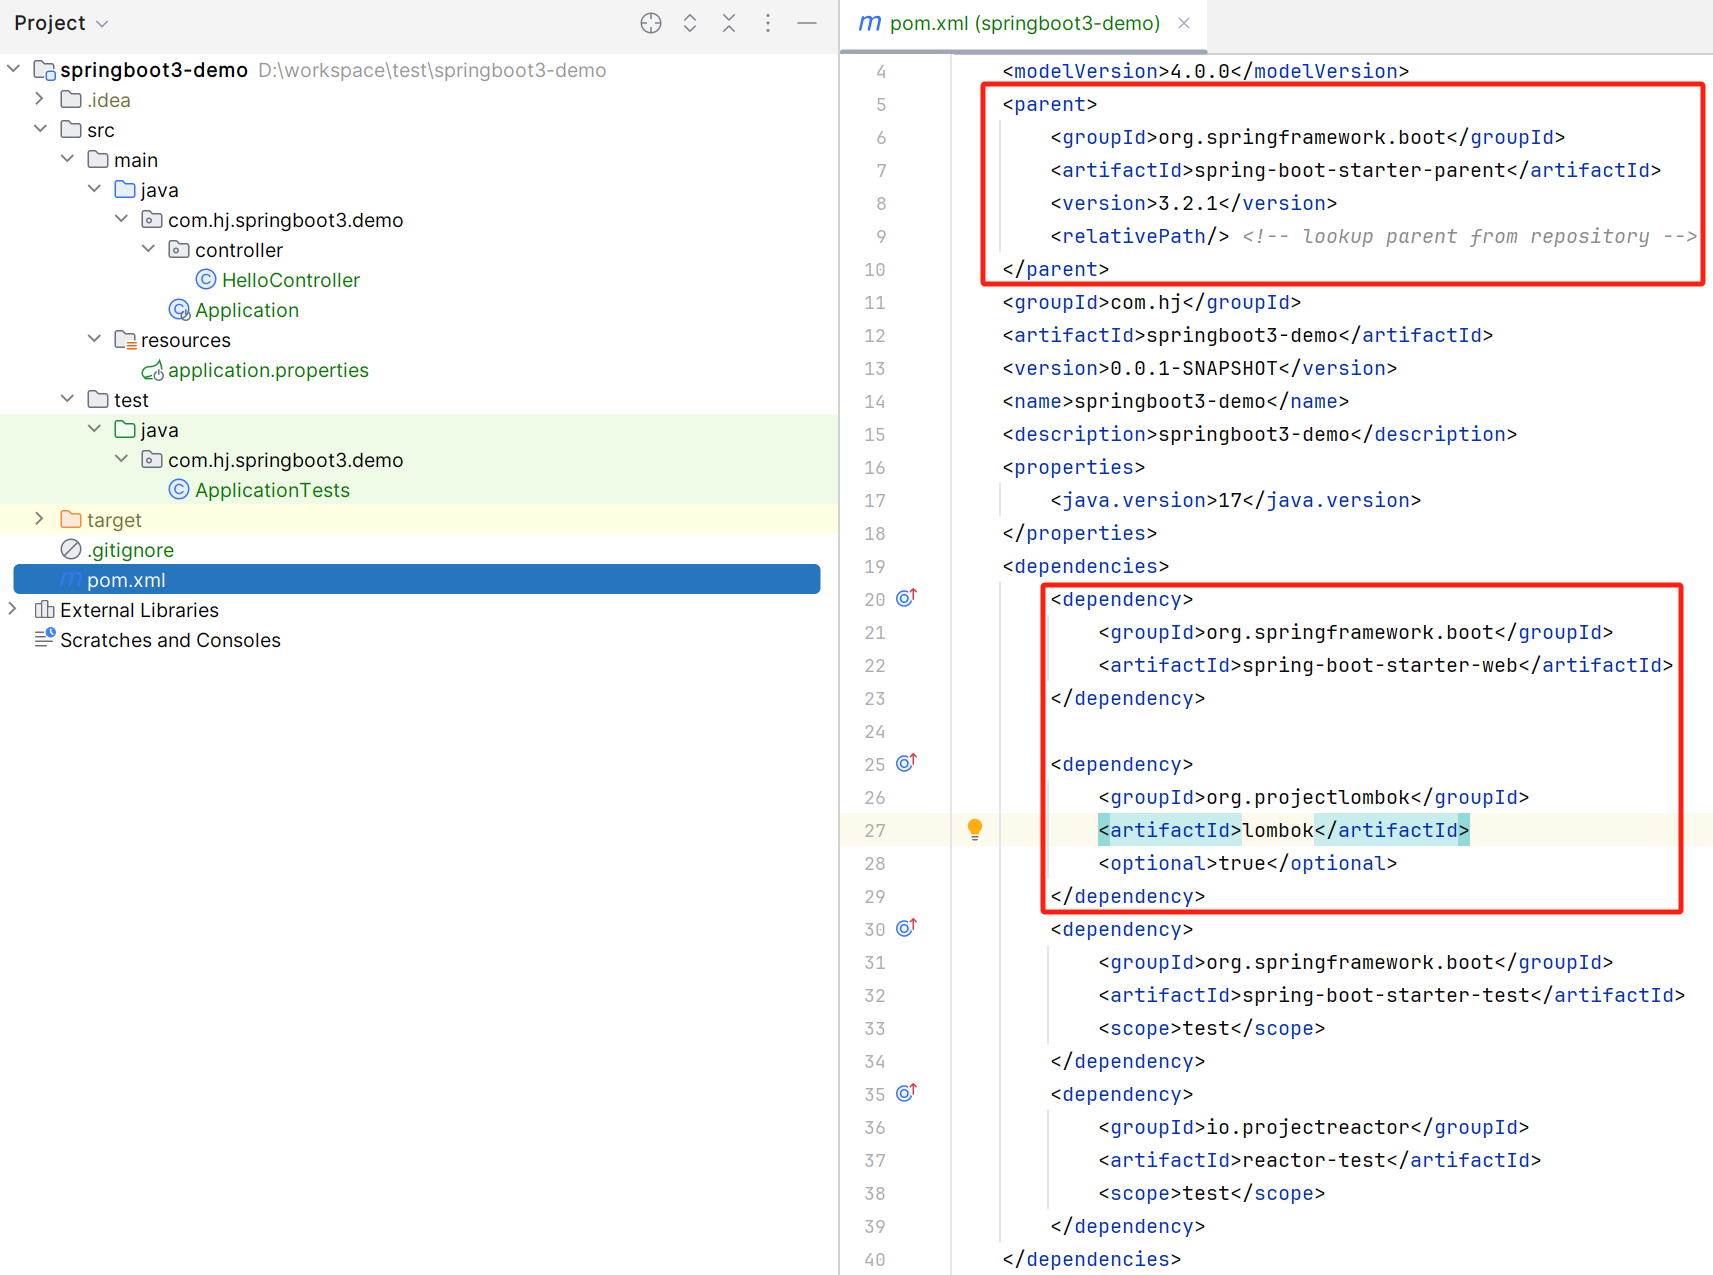The width and height of the screenshot is (1713, 1275).
Task: Click the description tag on line 15
Action: click(x=1260, y=434)
